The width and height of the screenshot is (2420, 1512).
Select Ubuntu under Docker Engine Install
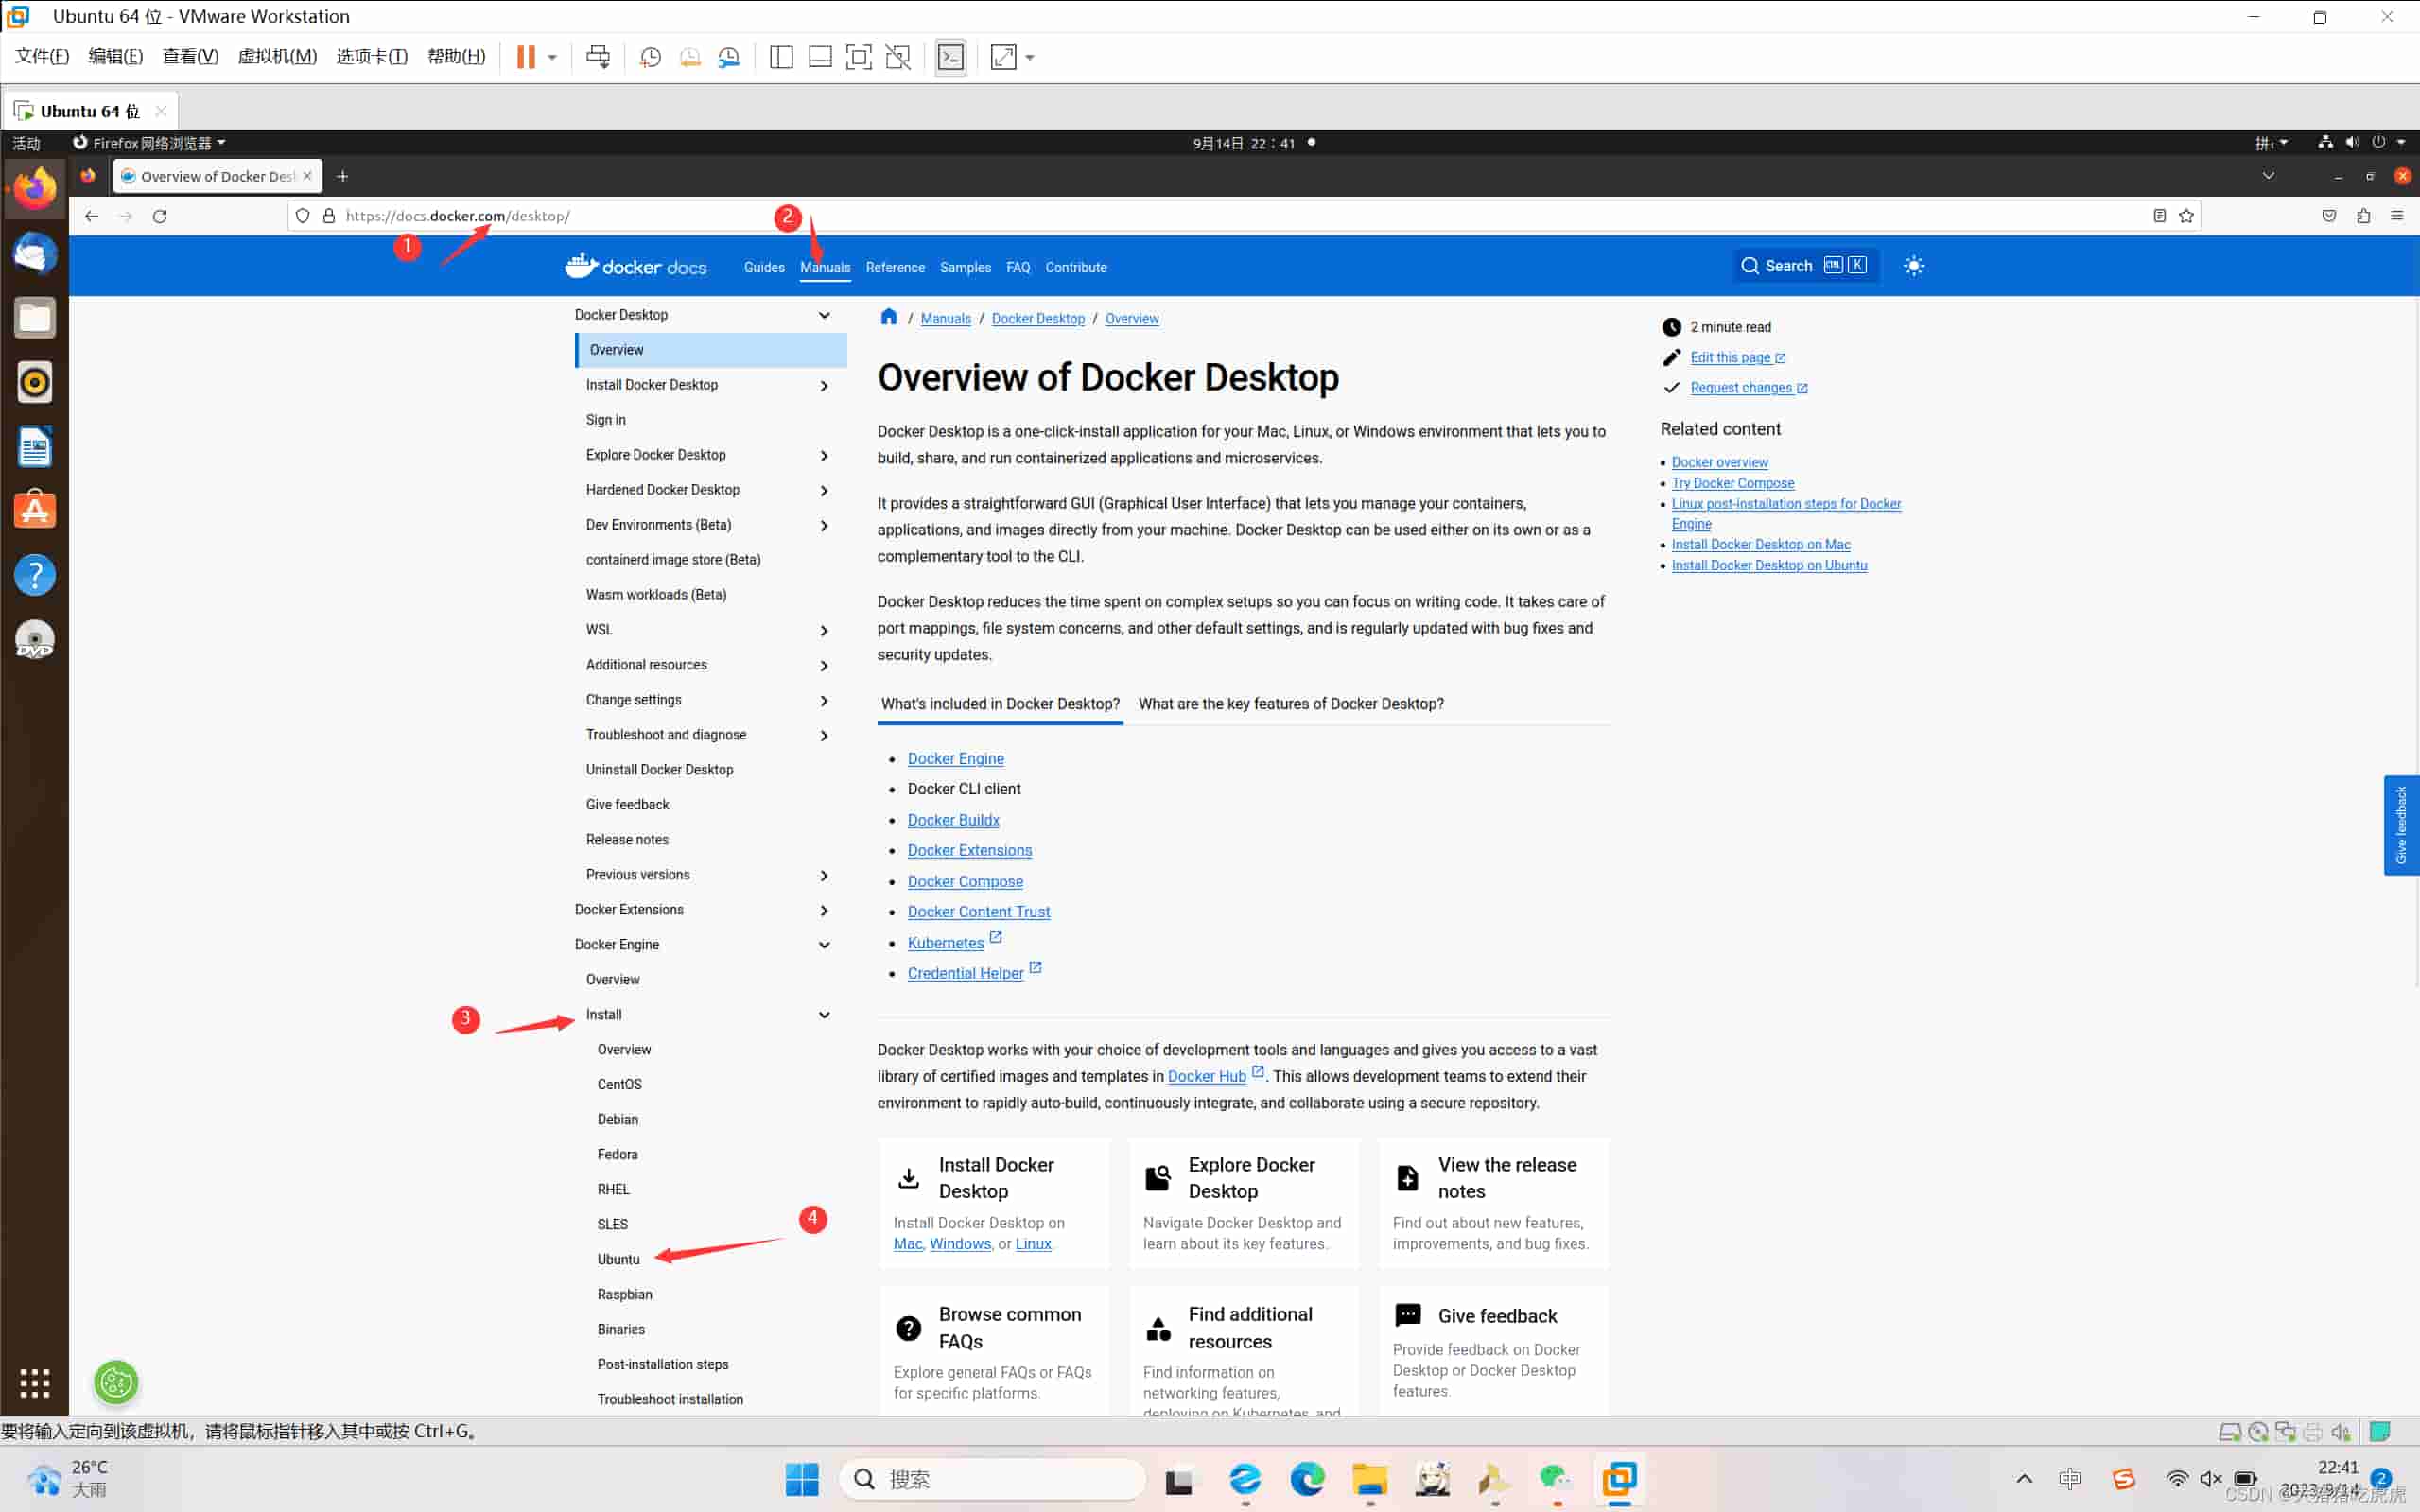618,1259
